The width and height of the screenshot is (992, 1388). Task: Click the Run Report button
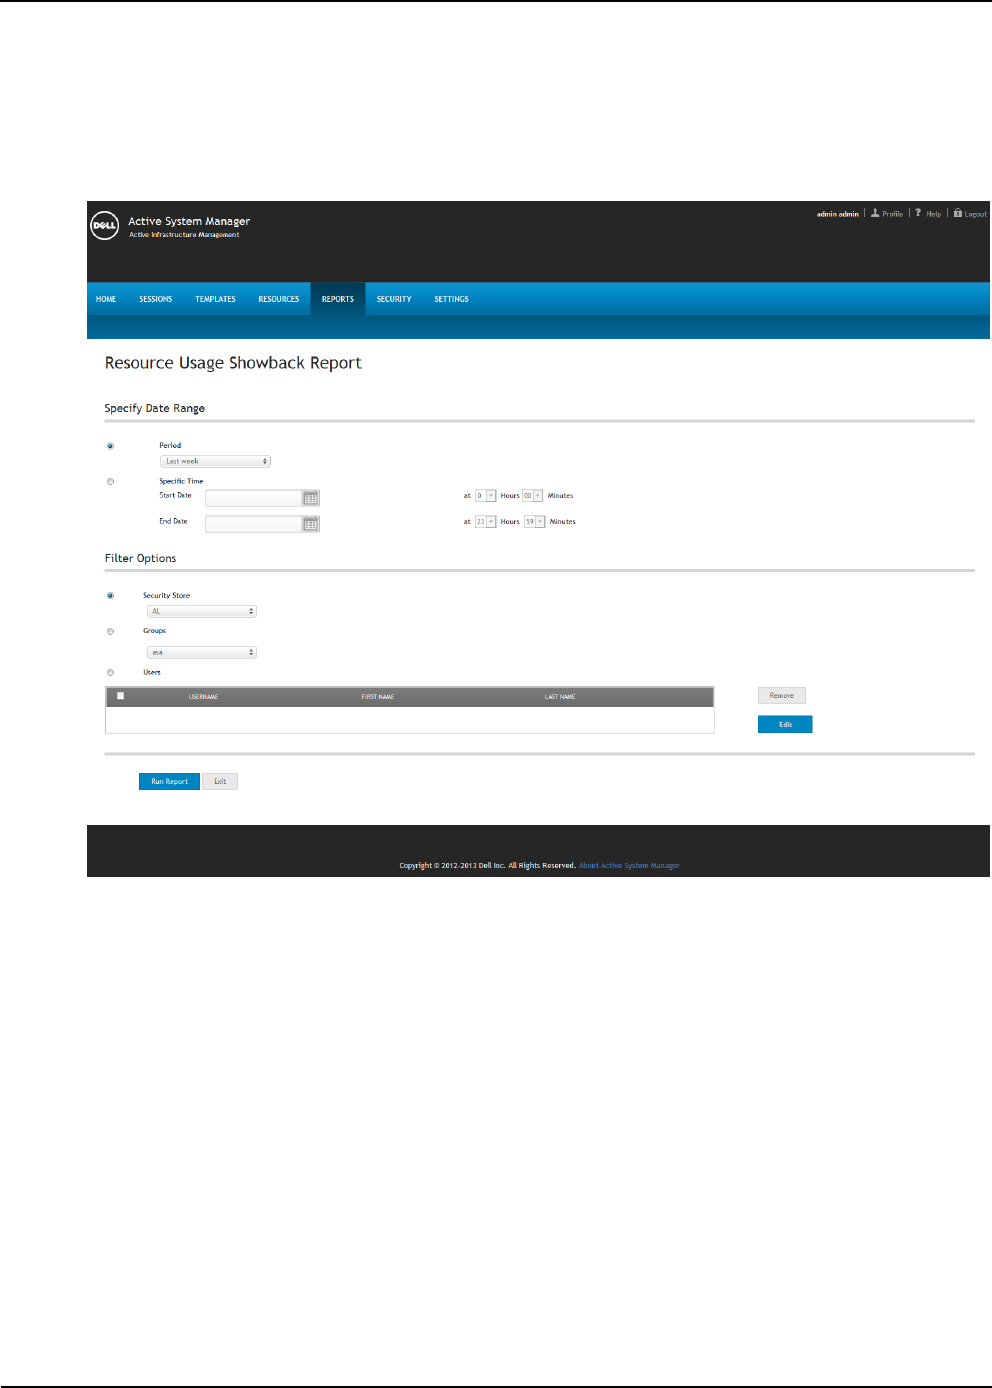pyautogui.click(x=169, y=782)
